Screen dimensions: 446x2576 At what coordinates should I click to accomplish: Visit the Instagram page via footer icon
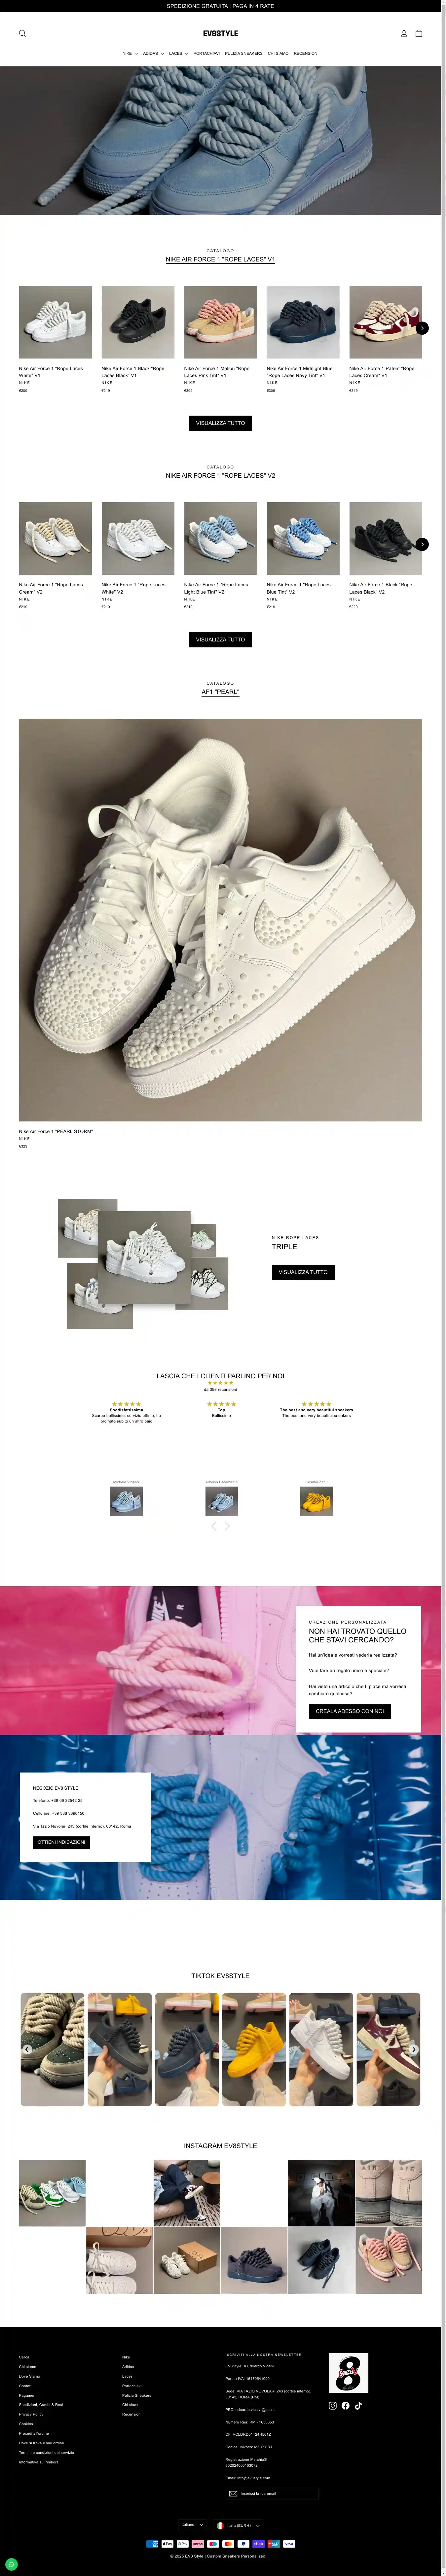tap(333, 2405)
